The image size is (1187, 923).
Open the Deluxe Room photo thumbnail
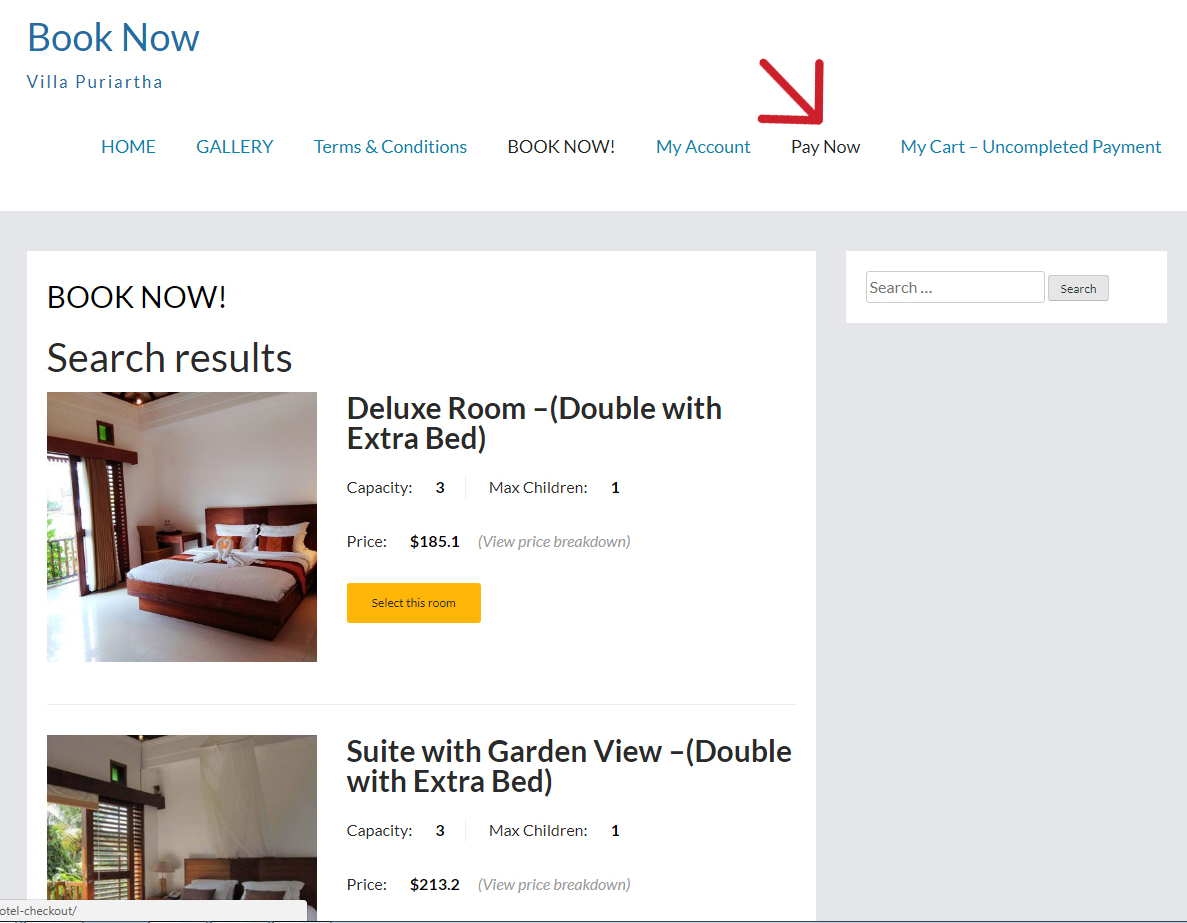pyautogui.click(x=182, y=527)
